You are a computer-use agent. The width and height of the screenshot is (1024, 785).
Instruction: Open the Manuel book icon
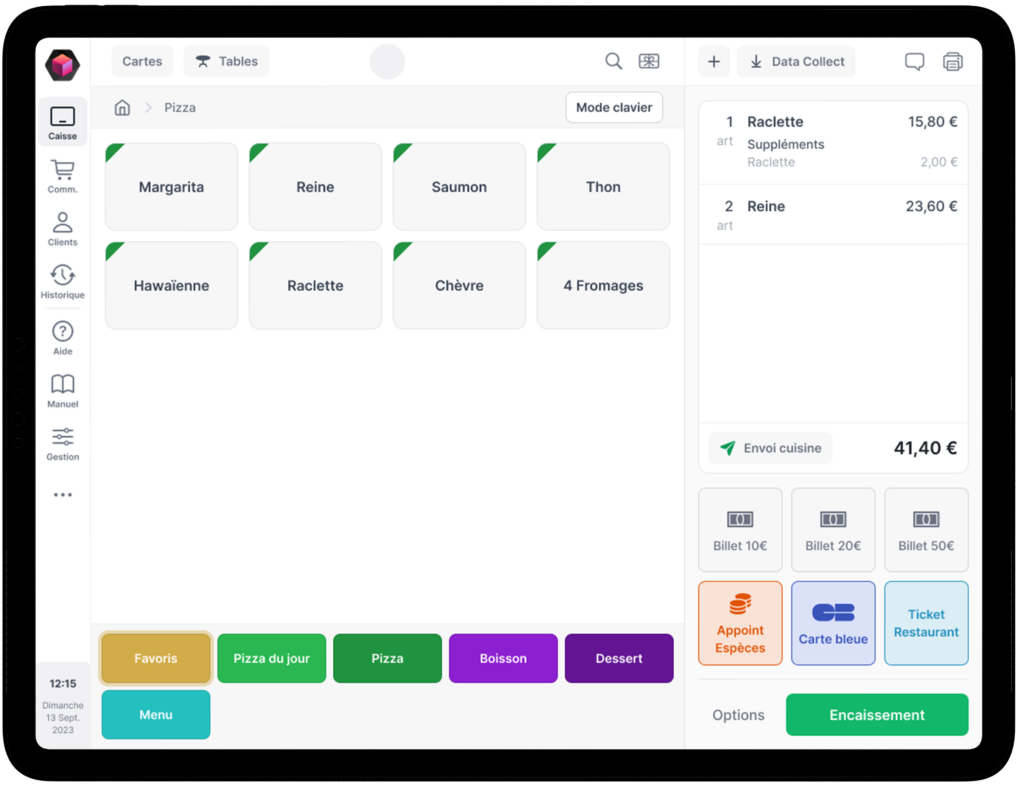[x=62, y=390]
